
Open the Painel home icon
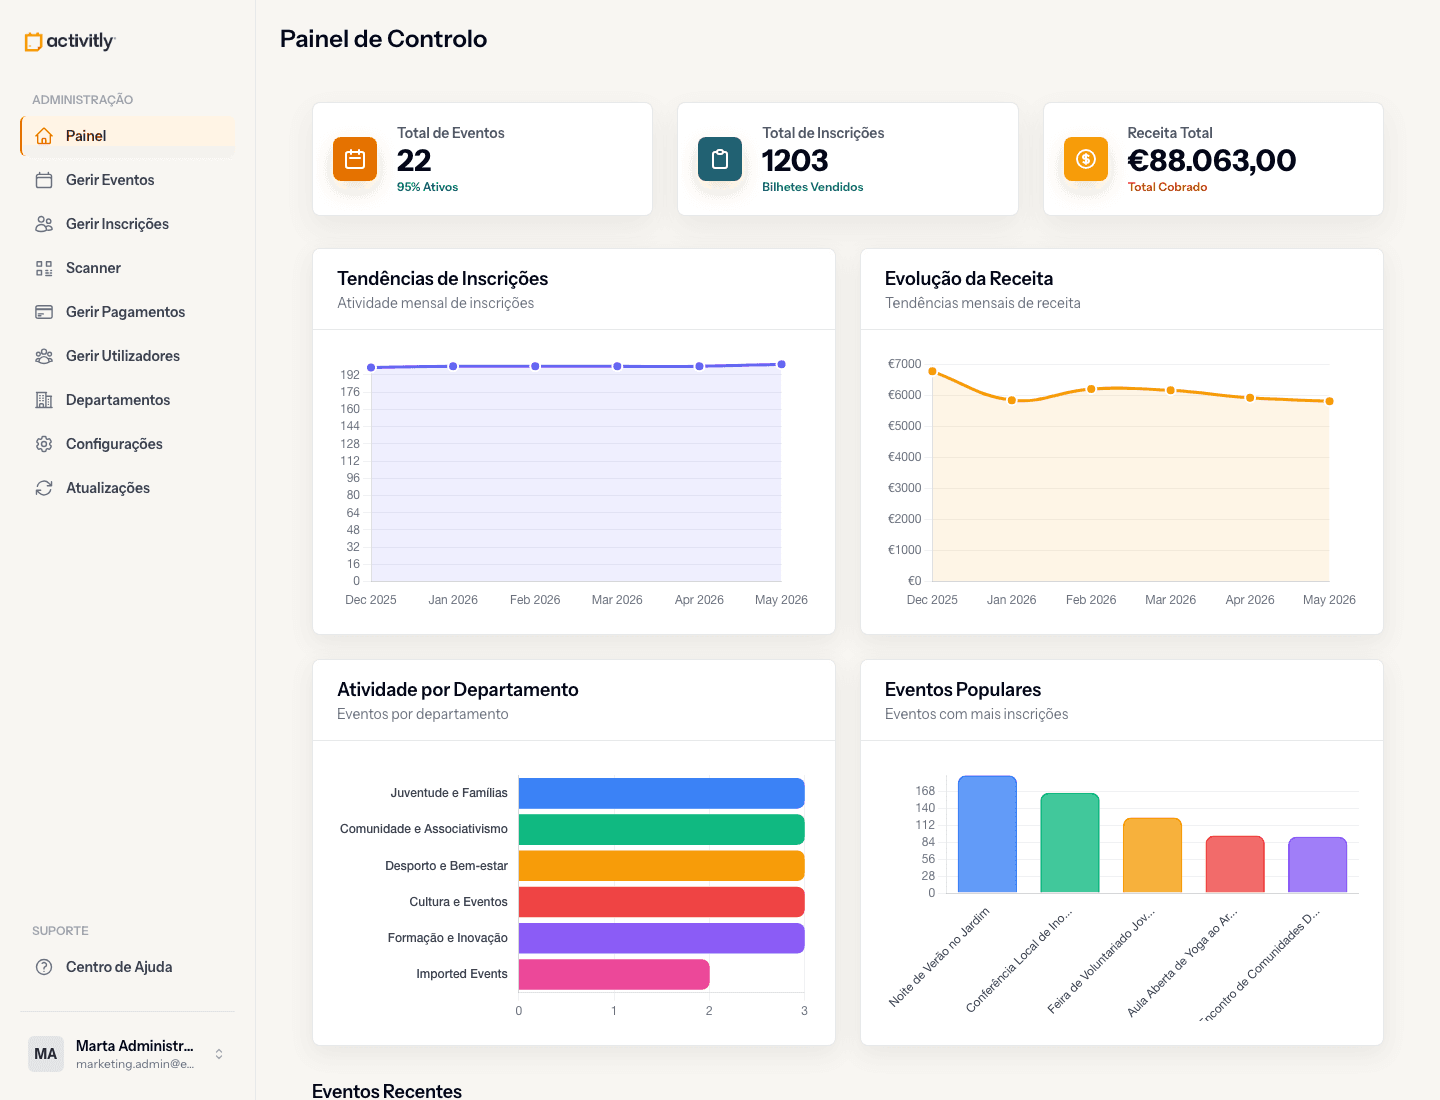point(44,136)
